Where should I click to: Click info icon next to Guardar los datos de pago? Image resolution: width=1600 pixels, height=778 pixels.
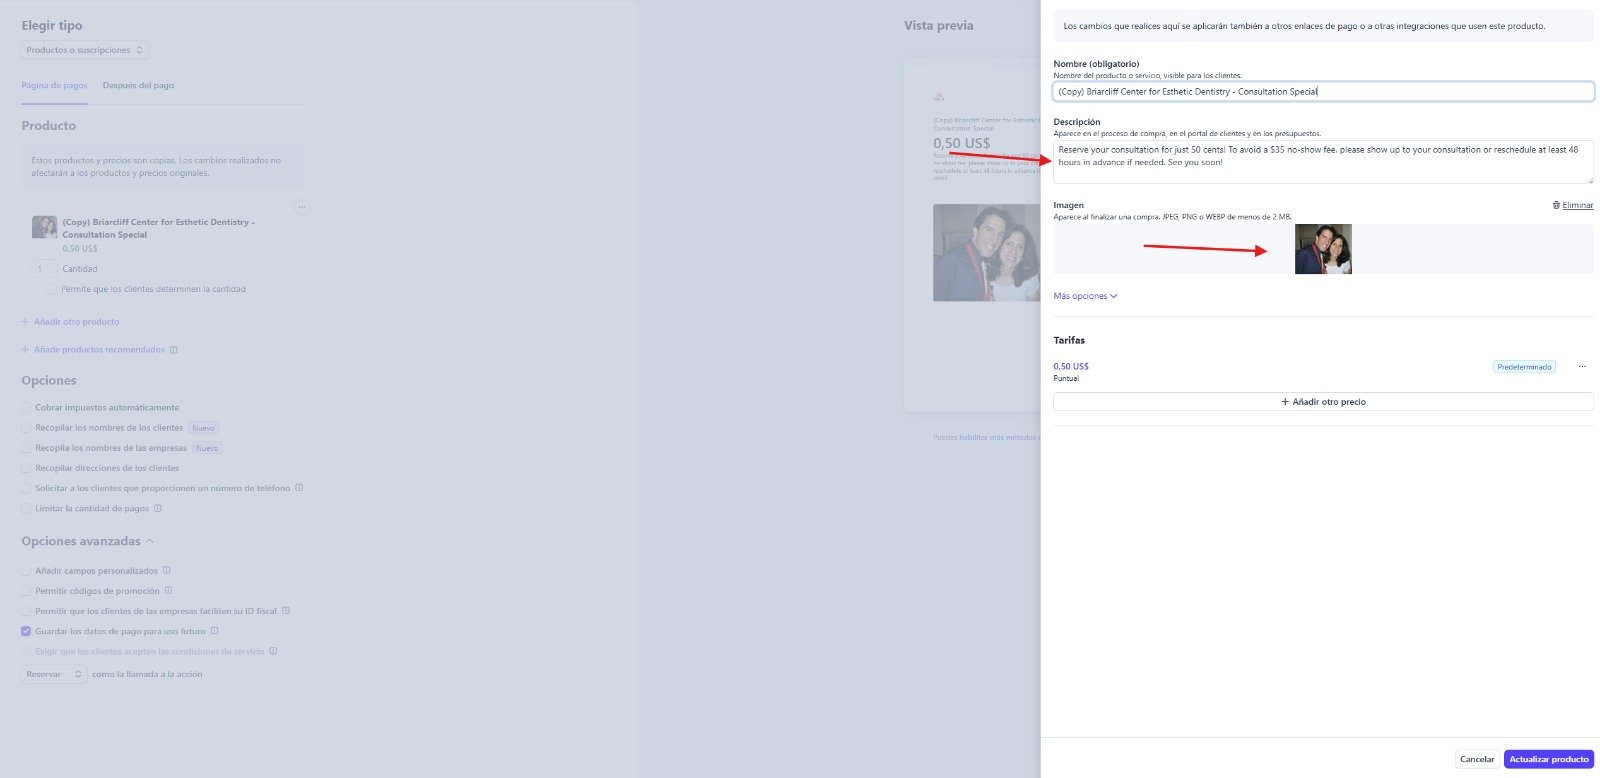tap(214, 631)
